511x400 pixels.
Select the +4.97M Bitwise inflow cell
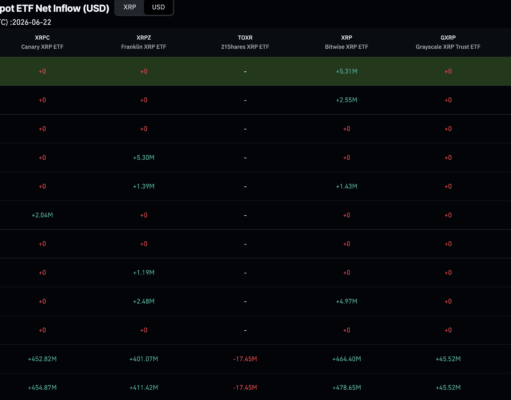point(347,301)
